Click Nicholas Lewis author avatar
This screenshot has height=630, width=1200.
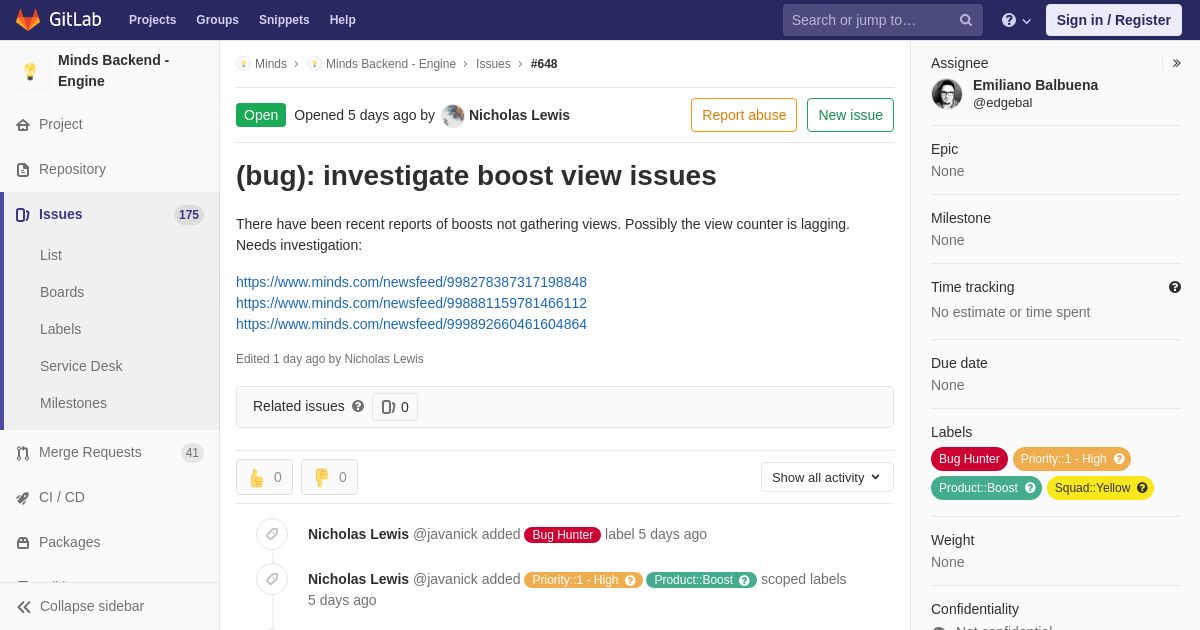(453, 116)
